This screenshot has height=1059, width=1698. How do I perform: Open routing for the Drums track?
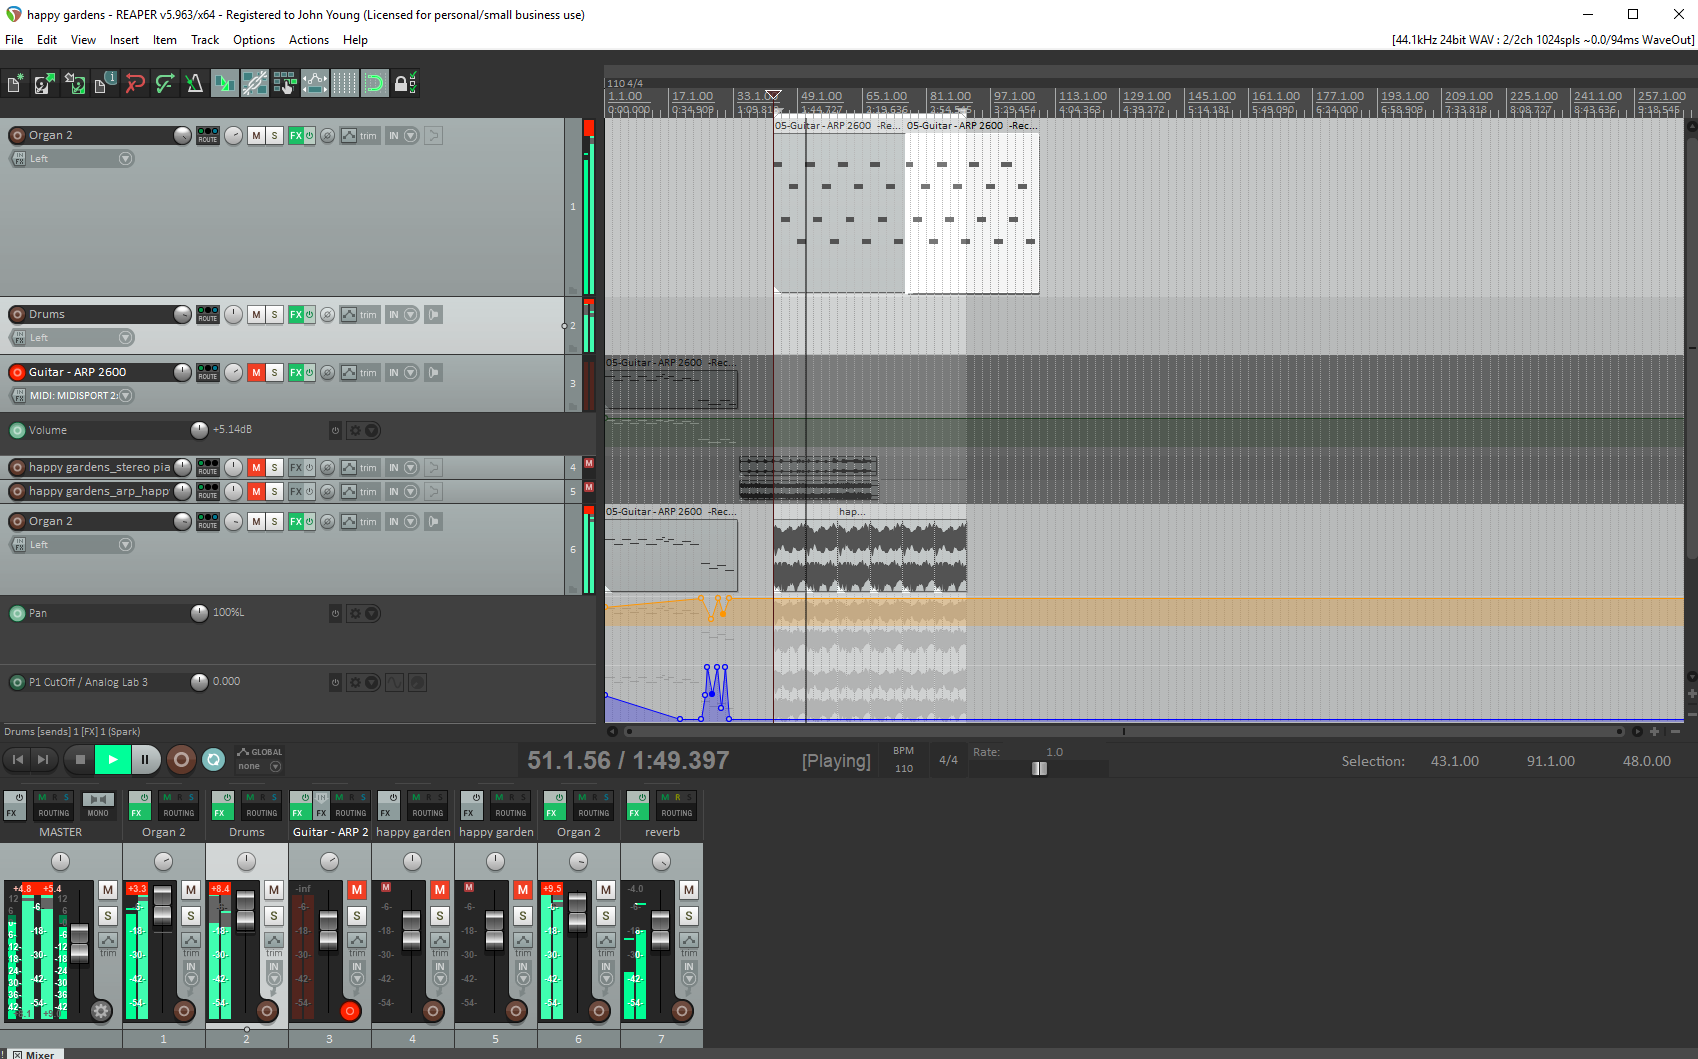pyautogui.click(x=207, y=314)
